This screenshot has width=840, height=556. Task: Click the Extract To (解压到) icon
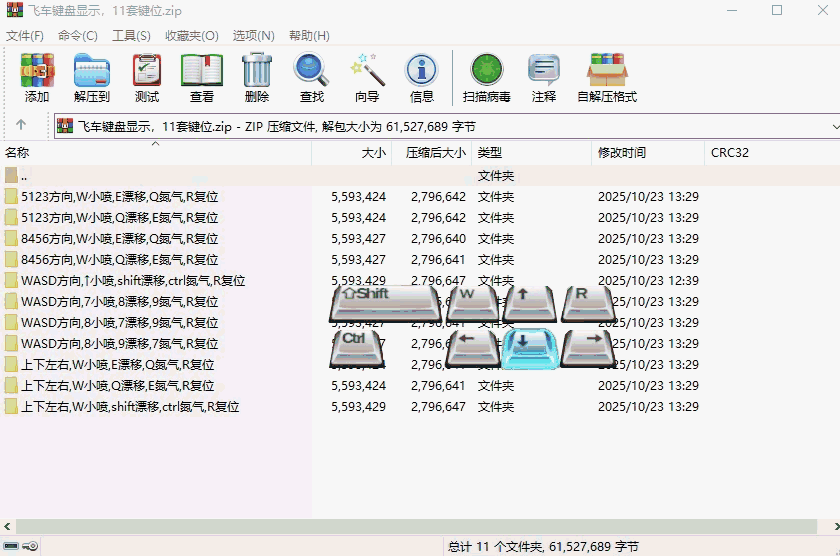click(x=92, y=77)
